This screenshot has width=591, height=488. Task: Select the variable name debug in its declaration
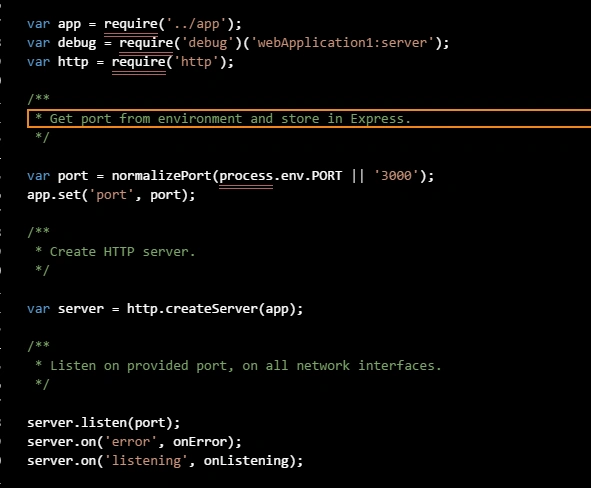[x=77, y=43]
